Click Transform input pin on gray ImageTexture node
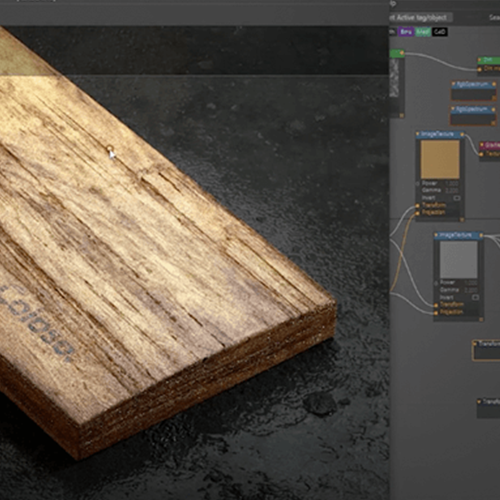 tap(436, 305)
